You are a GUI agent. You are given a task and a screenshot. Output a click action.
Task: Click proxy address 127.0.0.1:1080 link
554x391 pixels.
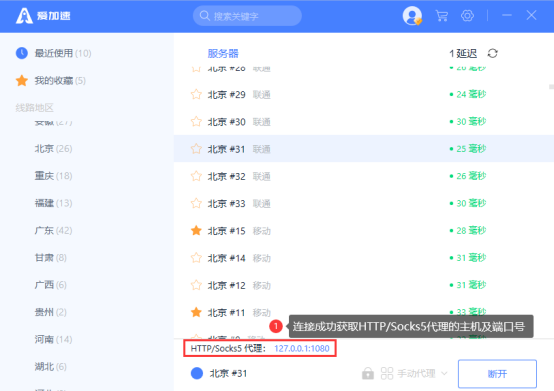302,349
